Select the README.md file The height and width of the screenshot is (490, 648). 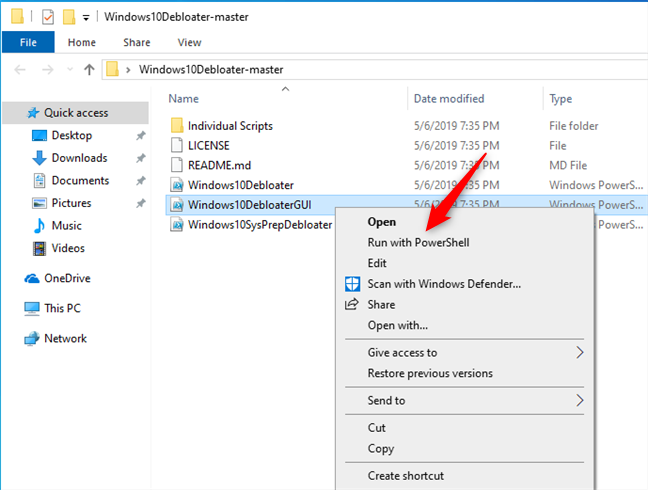tap(219, 165)
